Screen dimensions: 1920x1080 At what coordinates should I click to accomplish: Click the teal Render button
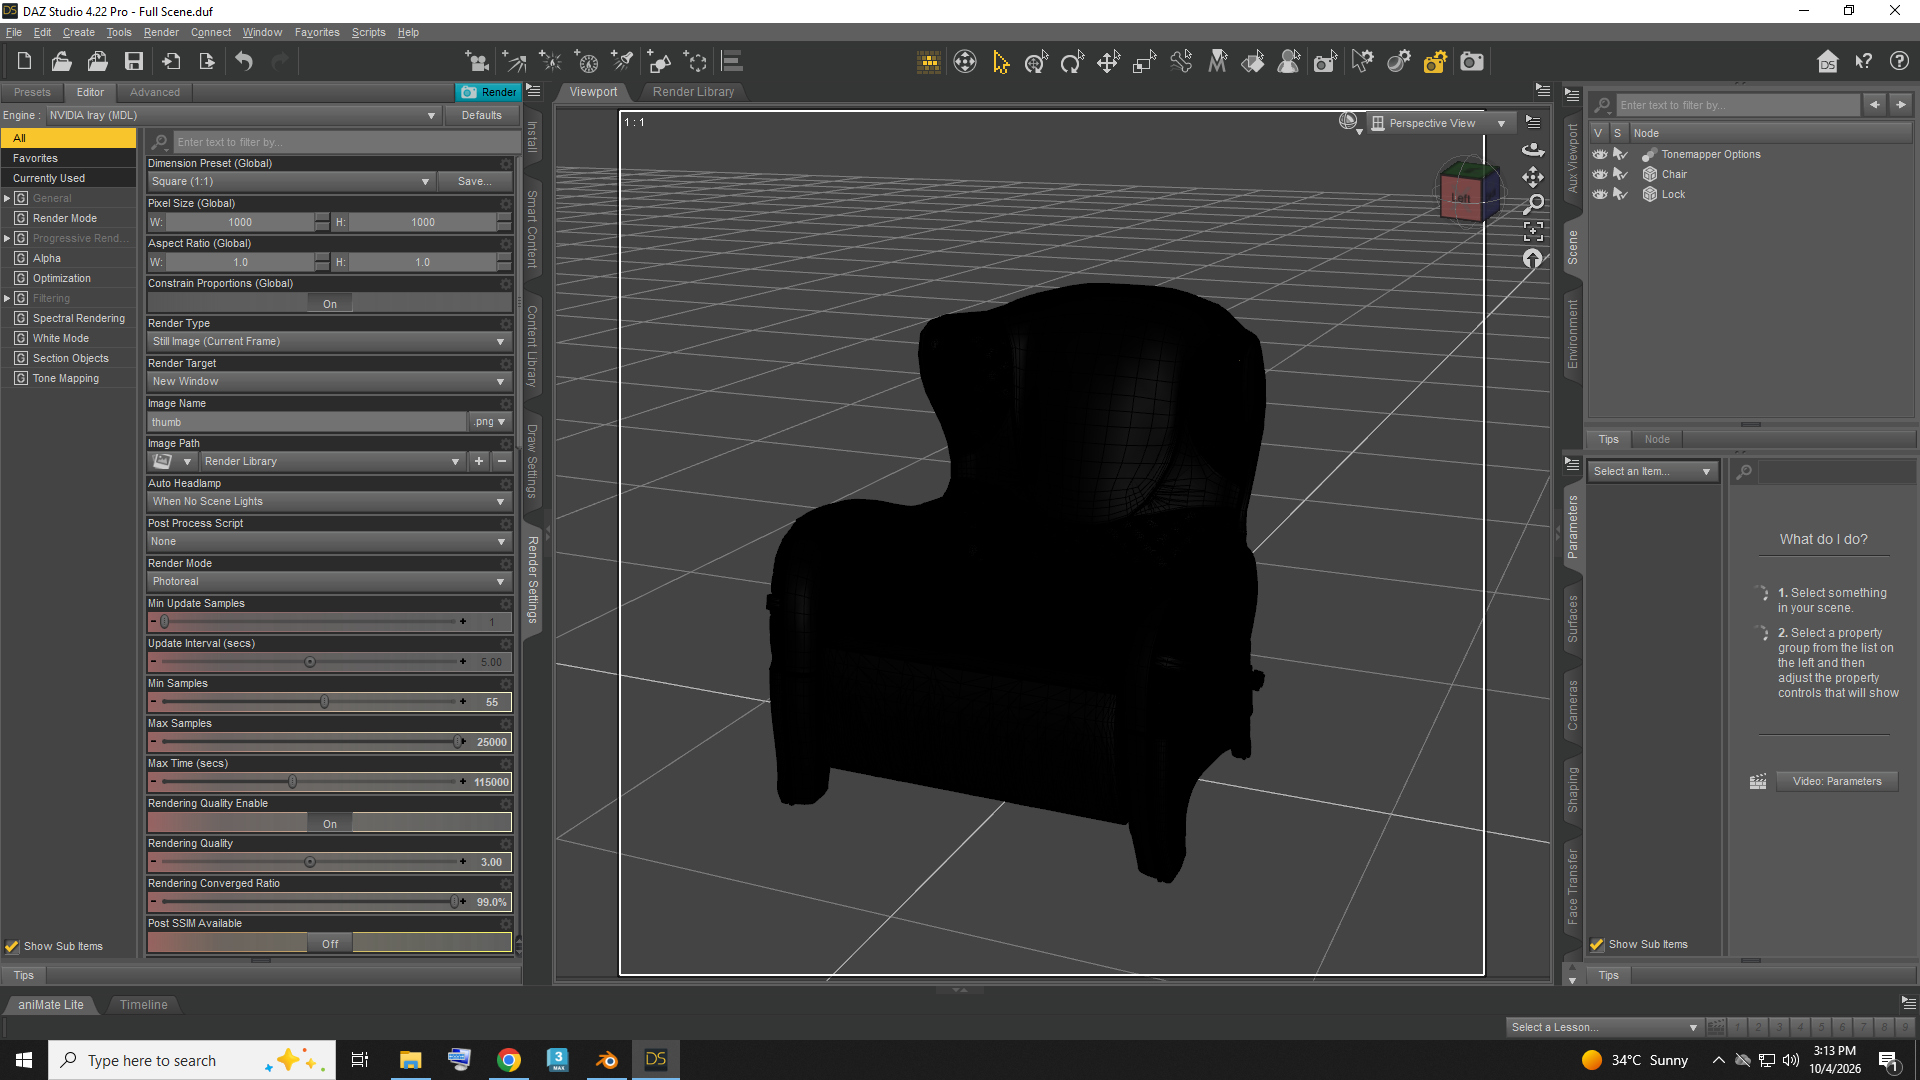pyautogui.click(x=488, y=92)
